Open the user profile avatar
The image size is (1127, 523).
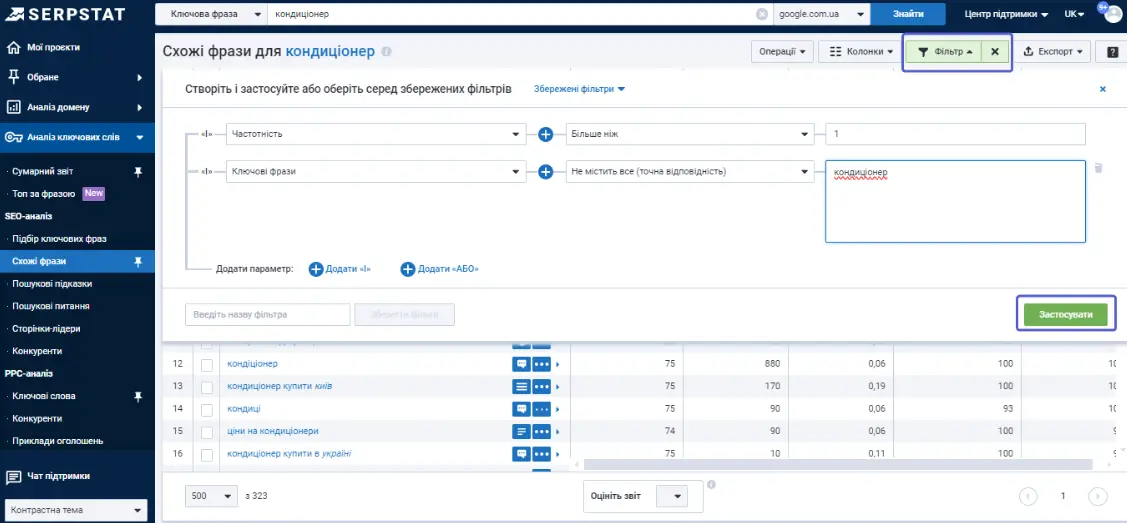(x=1115, y=14)
